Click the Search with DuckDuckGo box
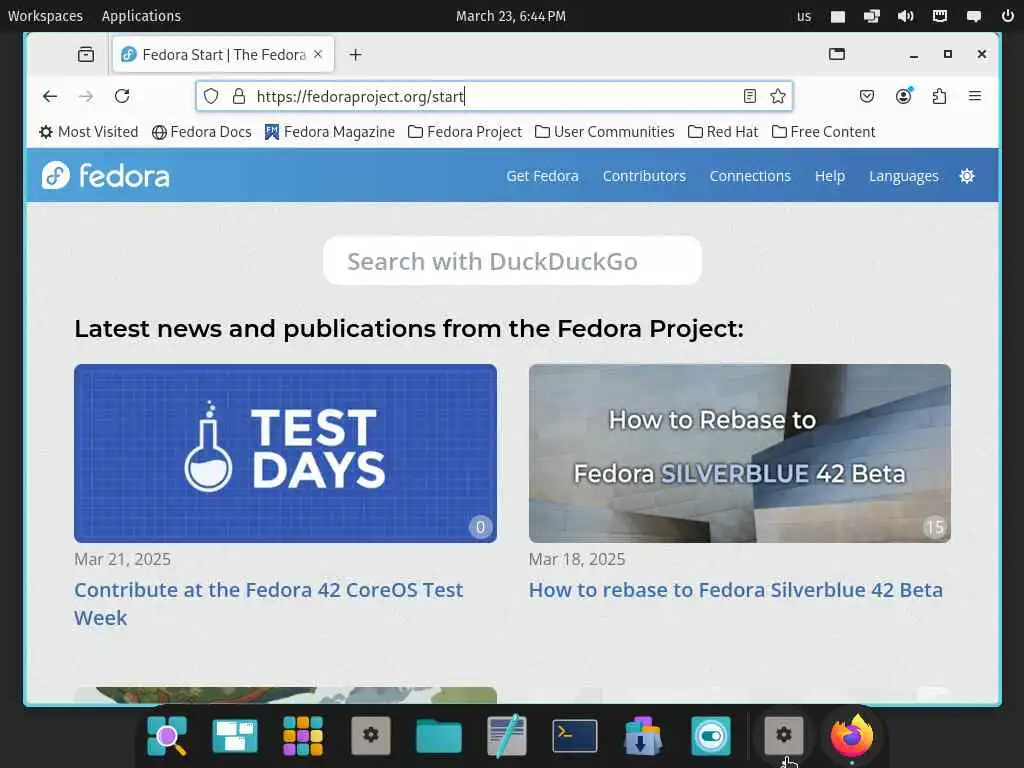 coord(512,261)
